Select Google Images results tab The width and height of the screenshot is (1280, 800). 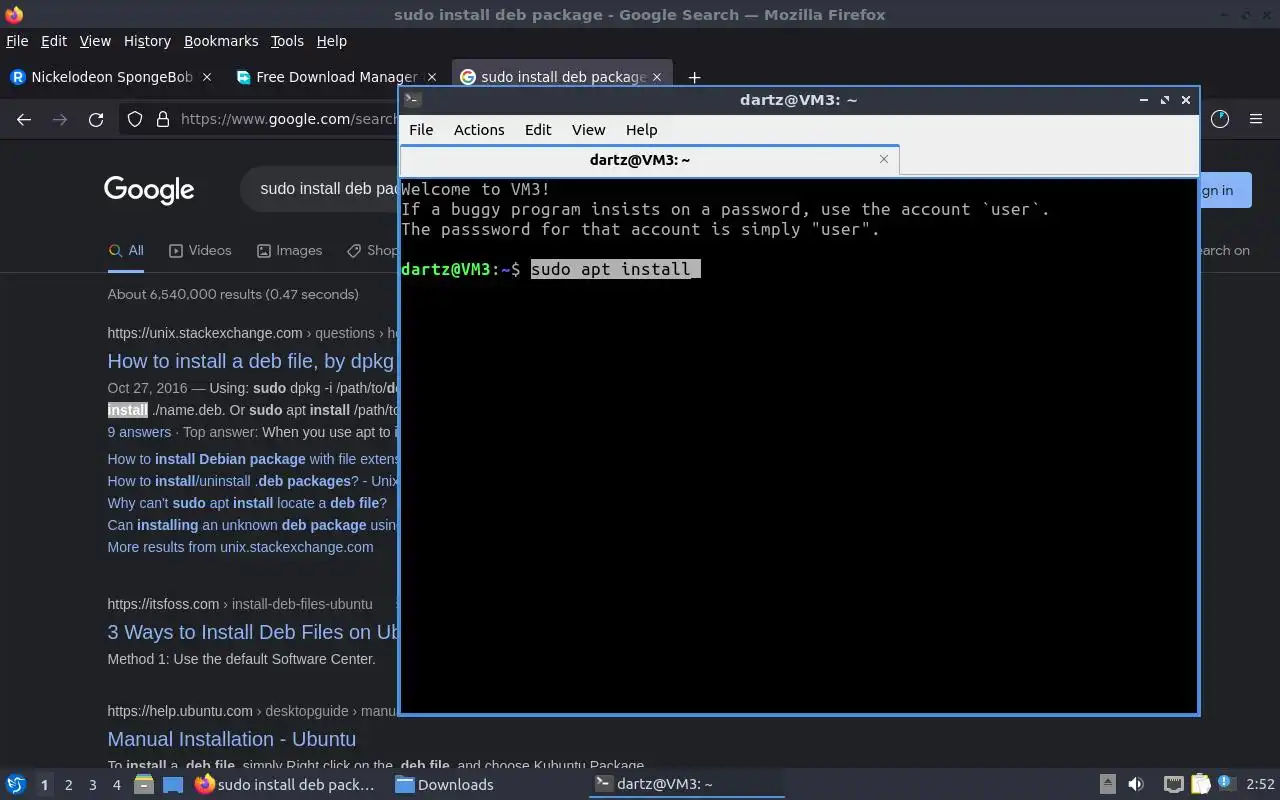[x=289, y=251]
